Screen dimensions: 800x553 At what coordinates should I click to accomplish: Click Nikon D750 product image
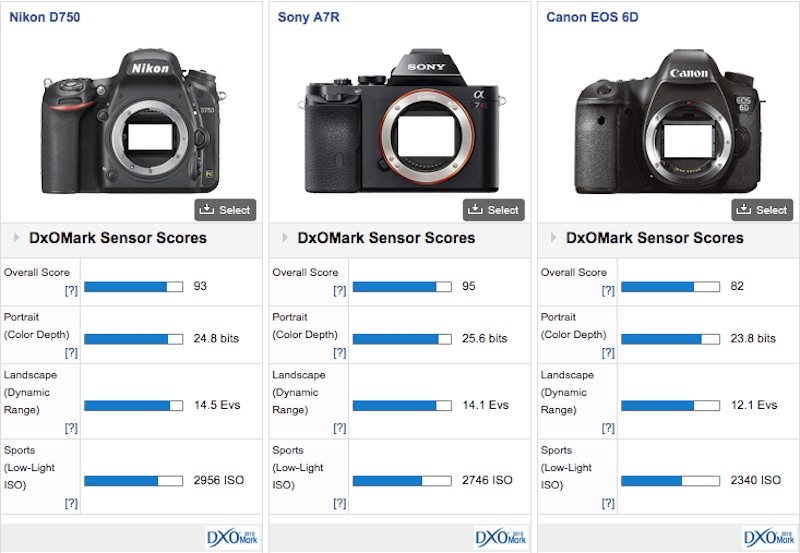coord(133,121)
